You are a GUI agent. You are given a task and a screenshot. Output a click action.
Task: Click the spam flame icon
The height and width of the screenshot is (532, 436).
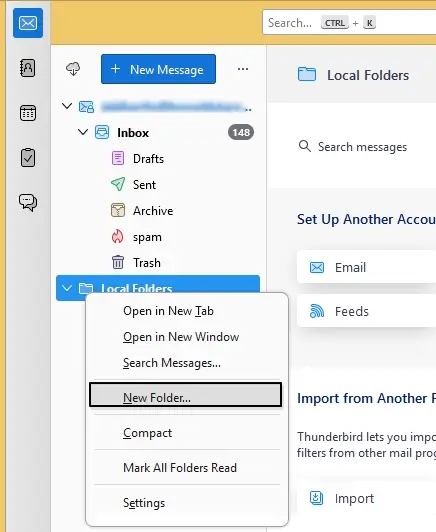[x=118, y=236]
